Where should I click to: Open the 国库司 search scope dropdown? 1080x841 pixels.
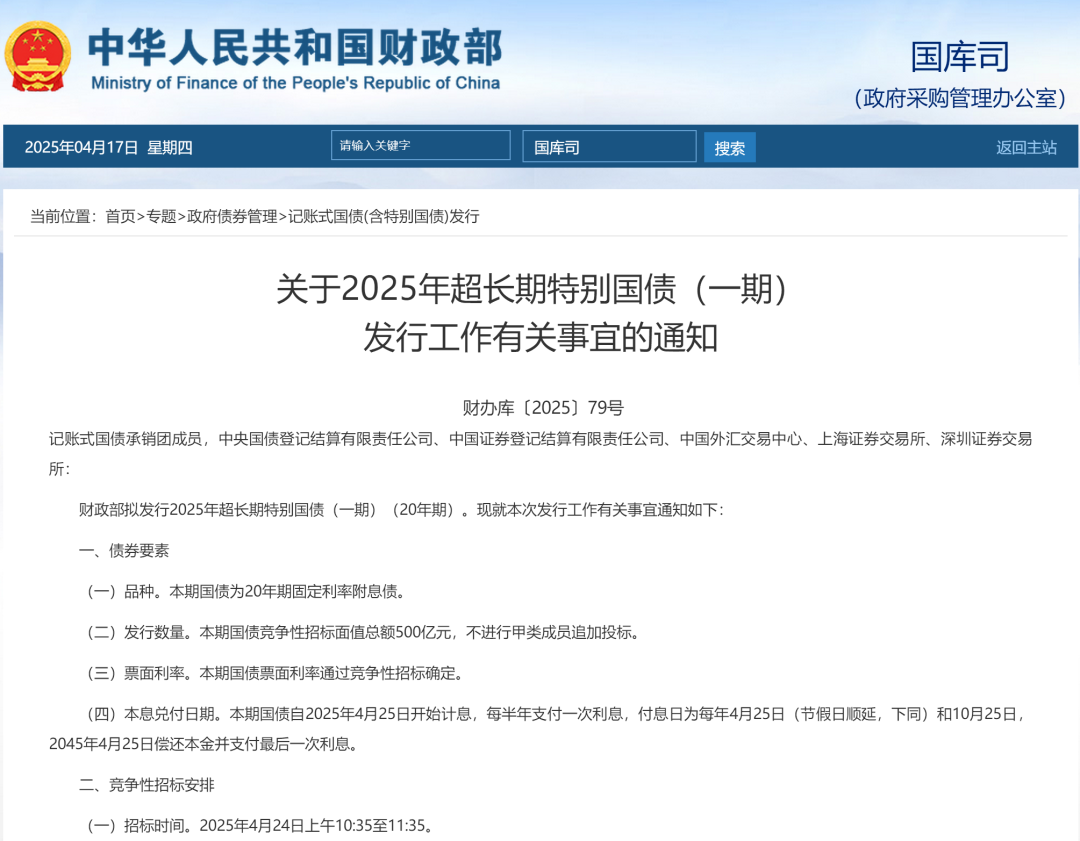(609, 146)
